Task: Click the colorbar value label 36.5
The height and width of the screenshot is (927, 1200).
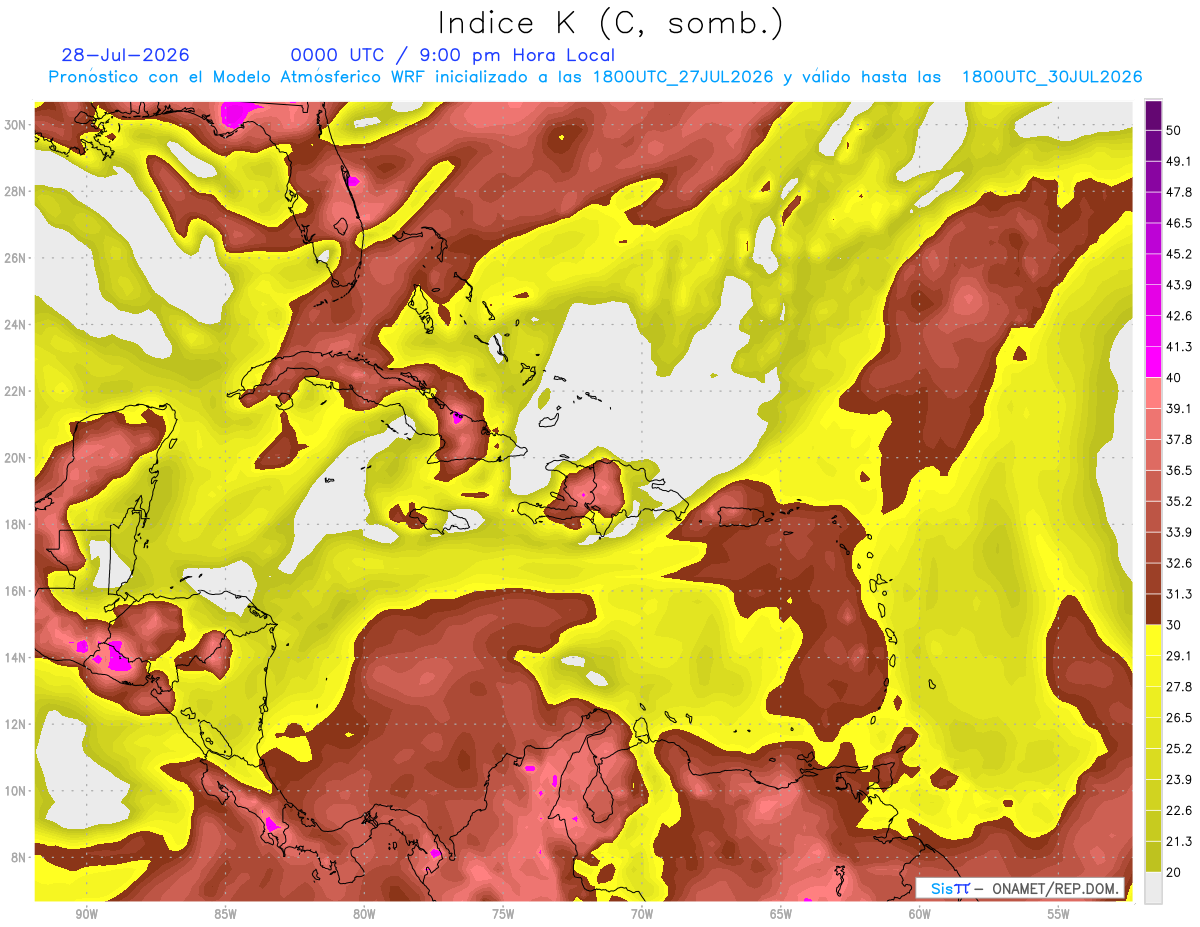Action: [1179, 470]
